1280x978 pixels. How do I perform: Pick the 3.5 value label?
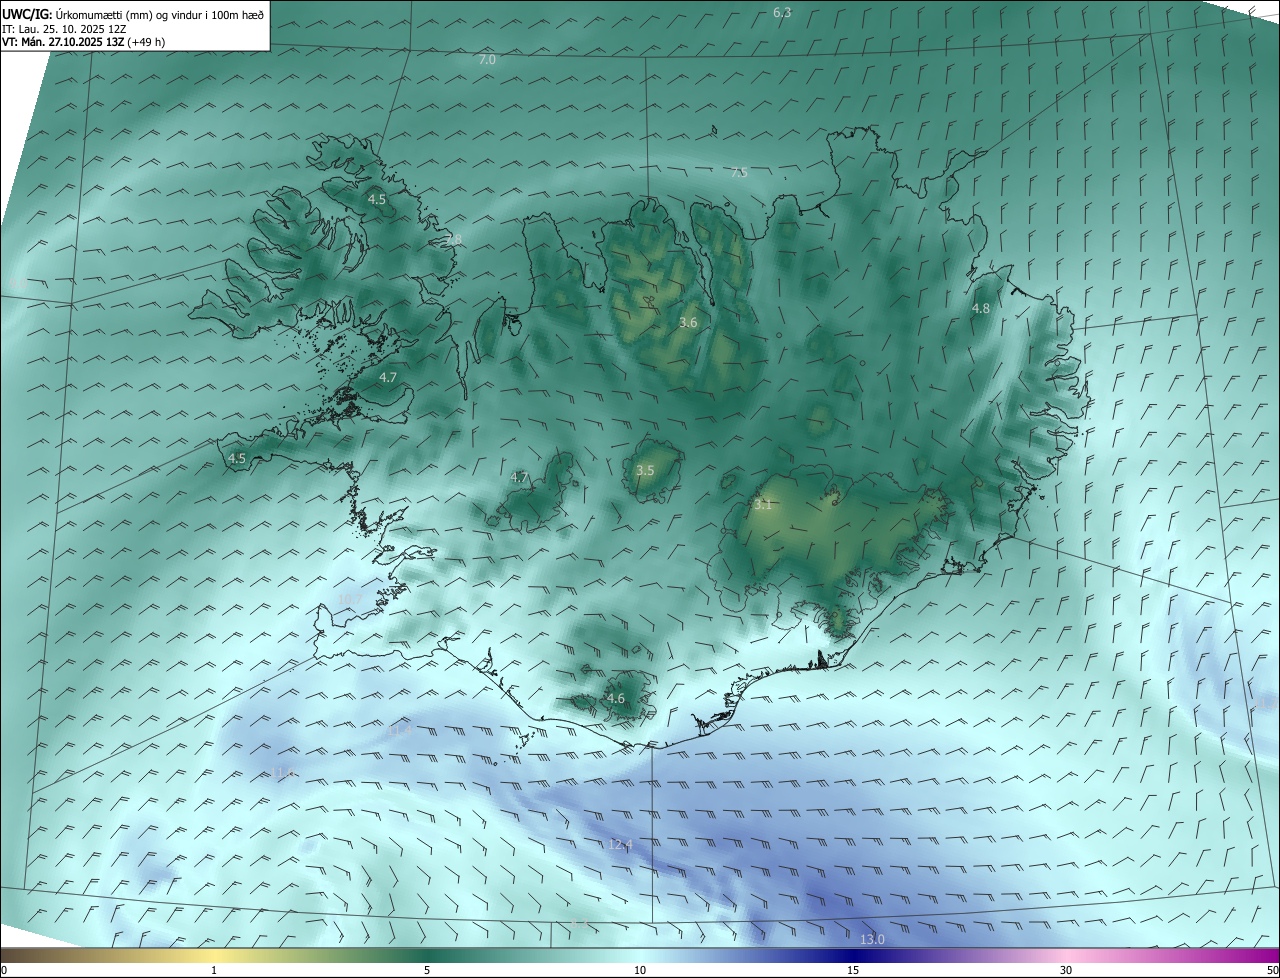point(645,470)
